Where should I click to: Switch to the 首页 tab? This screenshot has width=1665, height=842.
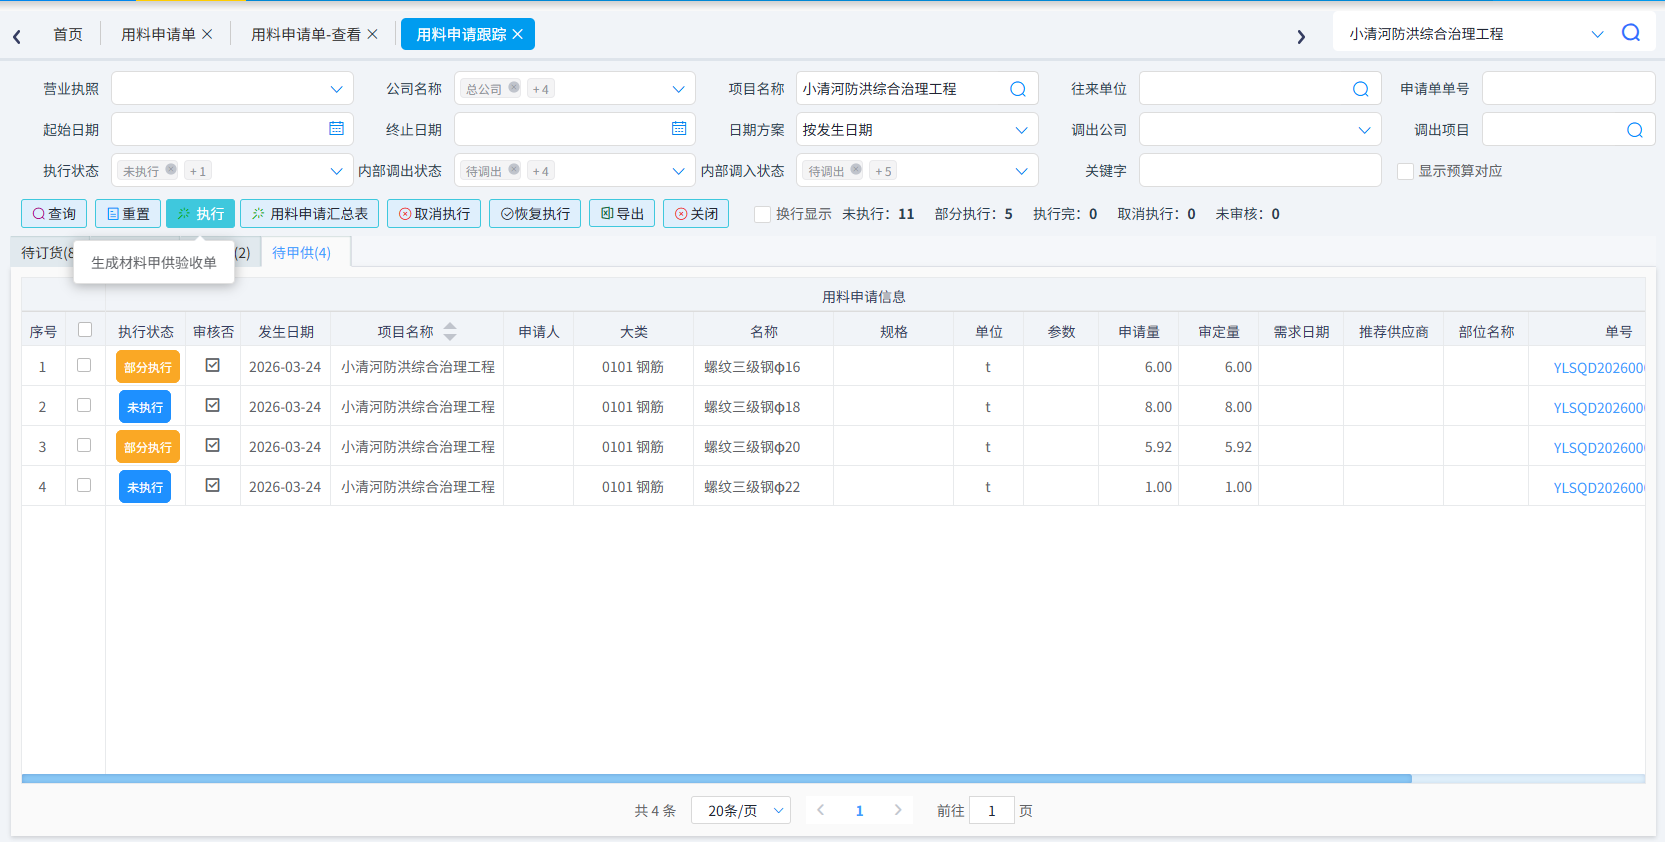click(68, 34)
